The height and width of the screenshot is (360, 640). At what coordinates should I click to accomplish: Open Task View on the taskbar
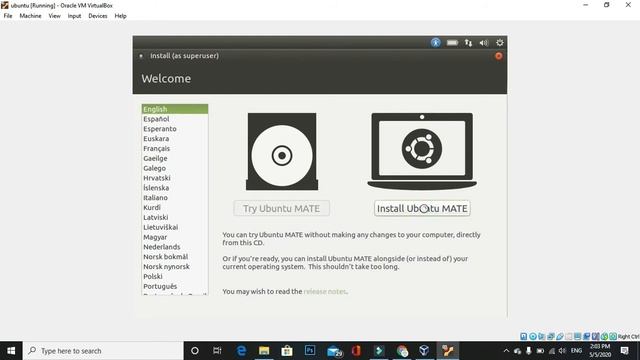pyautogui.click(x=217, y=351)
